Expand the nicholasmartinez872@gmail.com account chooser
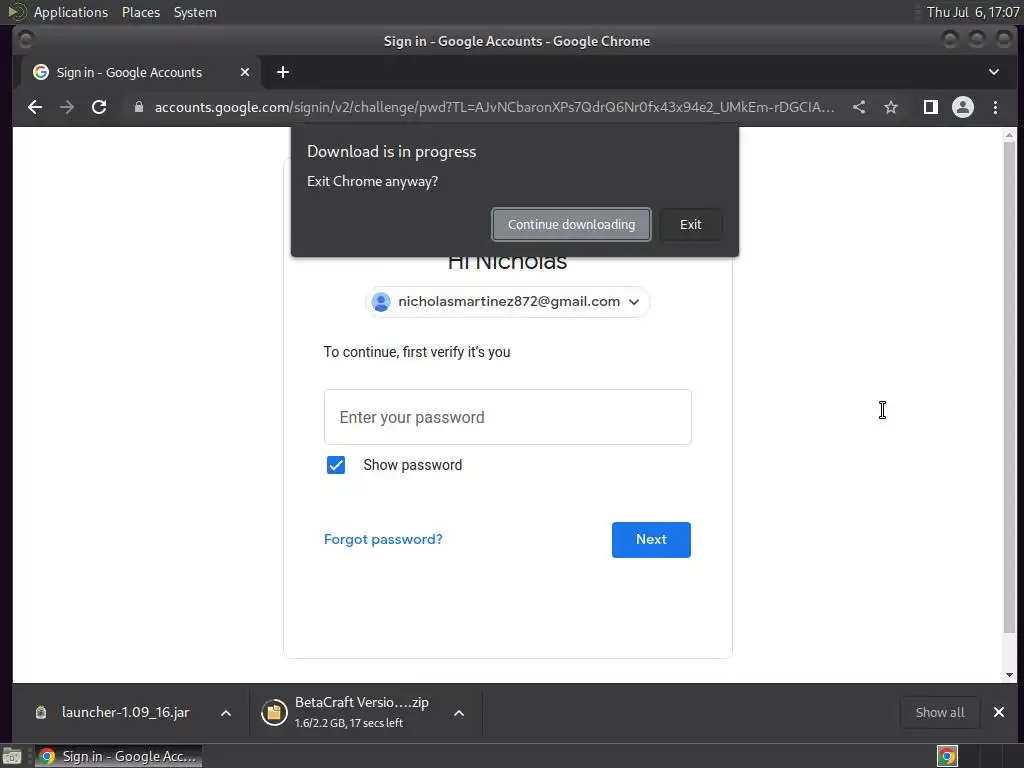This screenshot has width=1024, height=768. pyautogui.click(x=507, y=302)
